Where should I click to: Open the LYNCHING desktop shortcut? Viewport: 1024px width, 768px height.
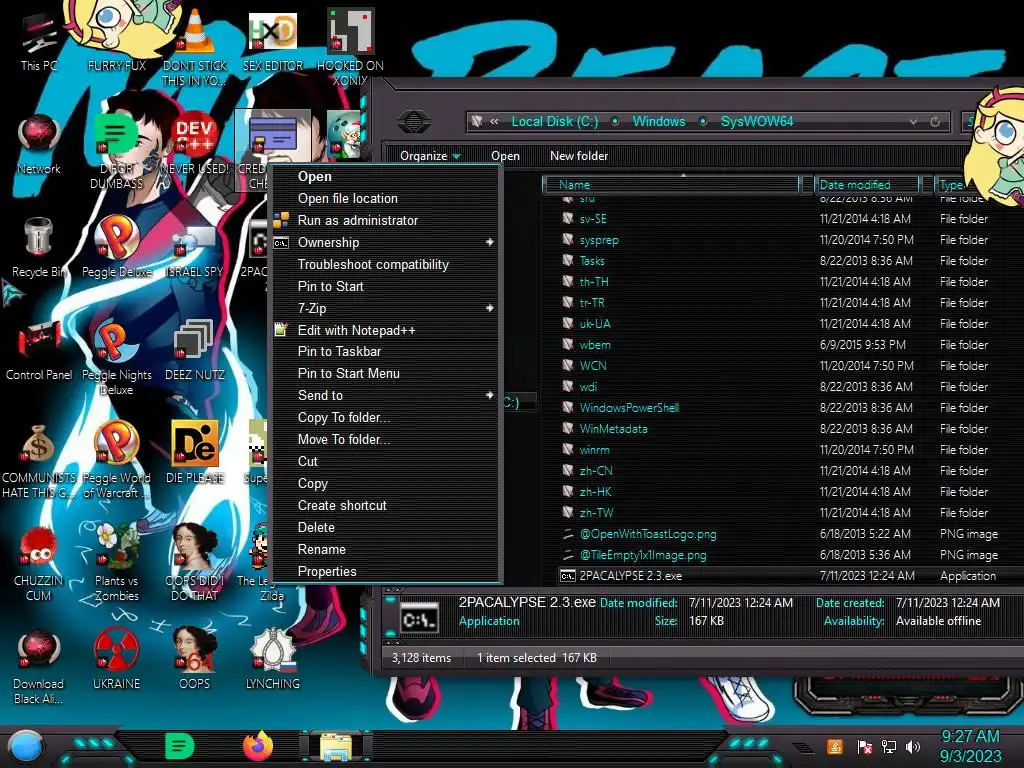coord(273,660)
